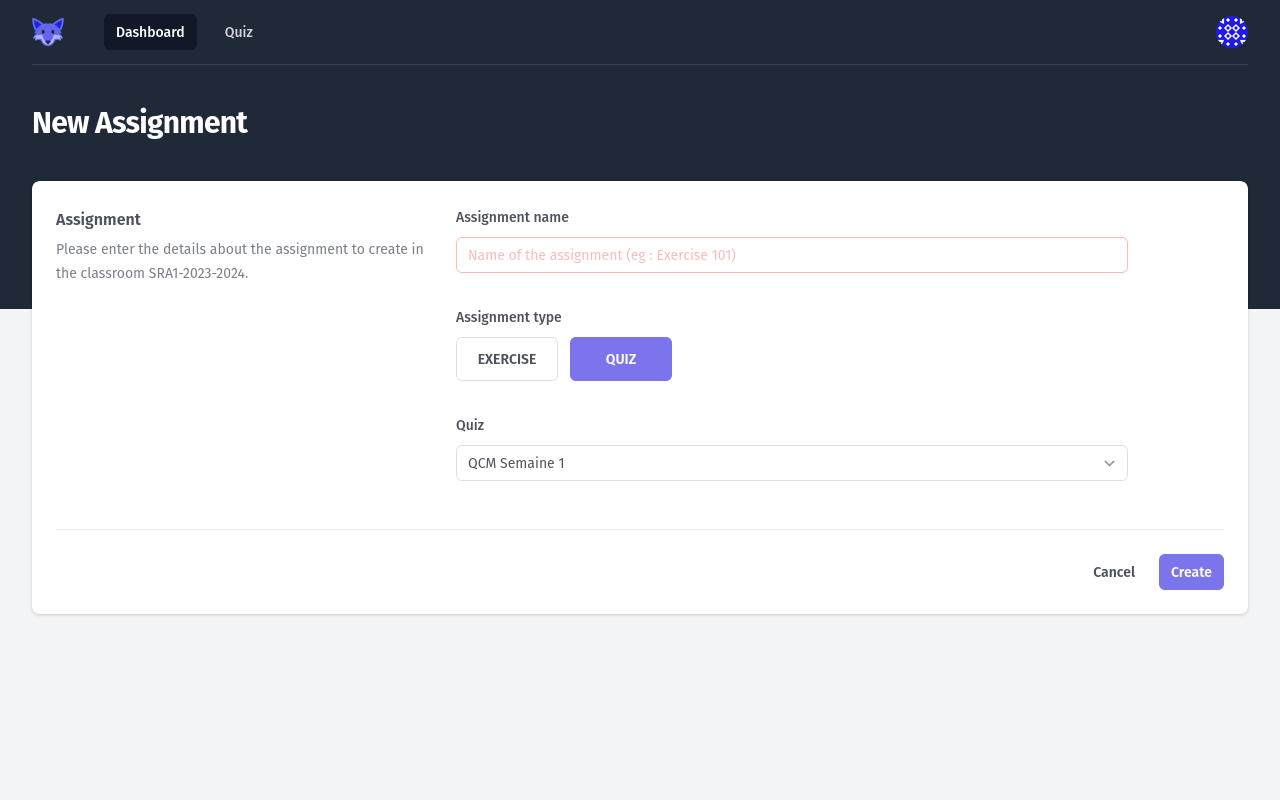Navigate to Quiz page via top navigation
1280x800 pixels.
(x=238, y=32)
